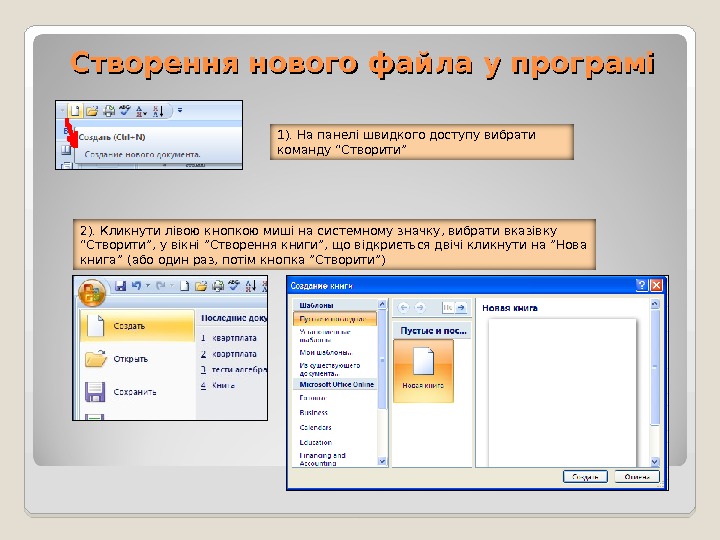Click preview pane scrollbar up arrow
The height and width of the screenshot is (540, 720).
(655, 304)
